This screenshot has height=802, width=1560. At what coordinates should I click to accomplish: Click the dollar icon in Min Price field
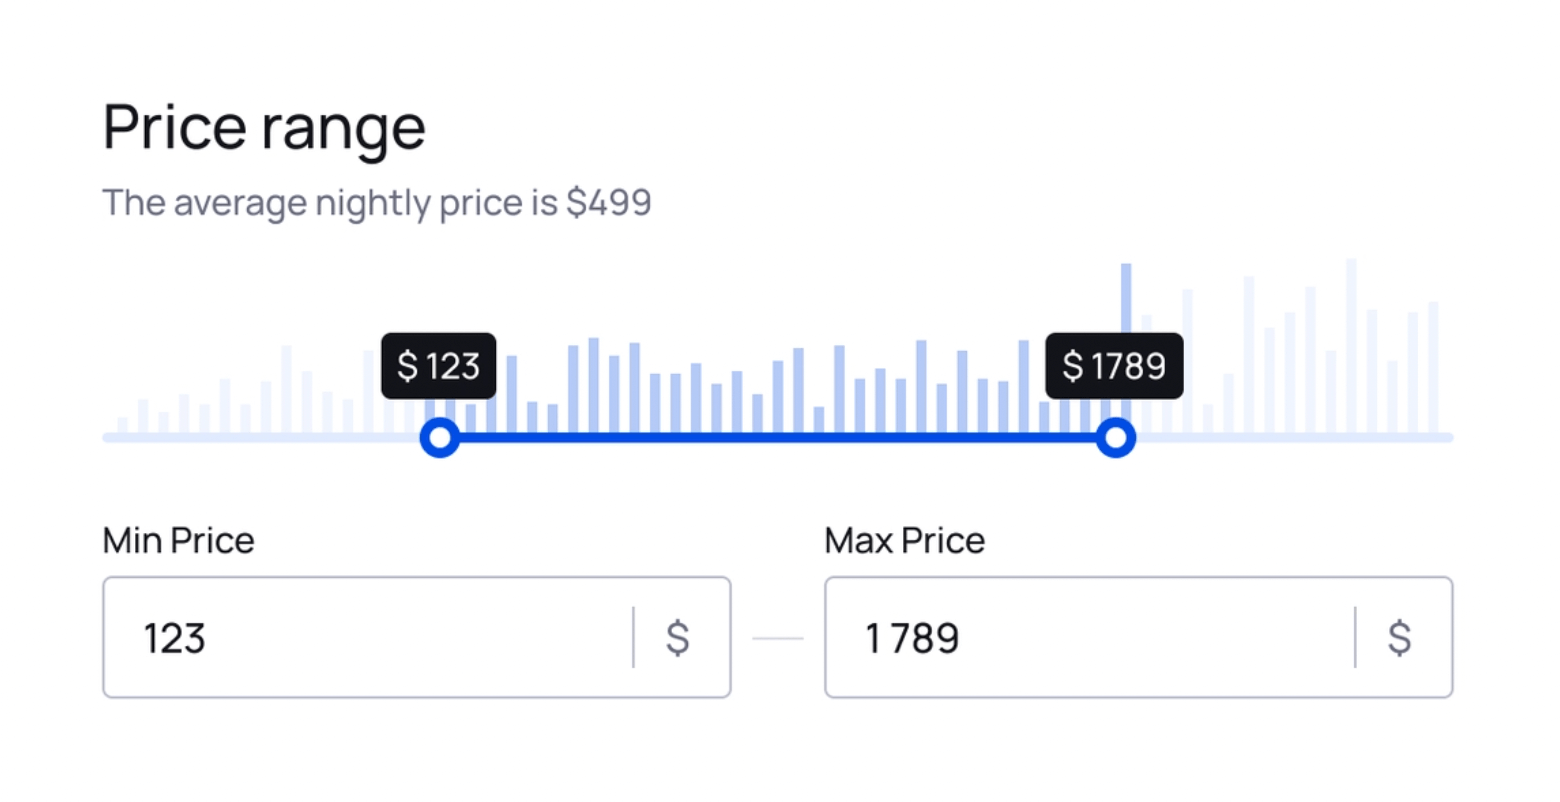(x=677, y=637)
